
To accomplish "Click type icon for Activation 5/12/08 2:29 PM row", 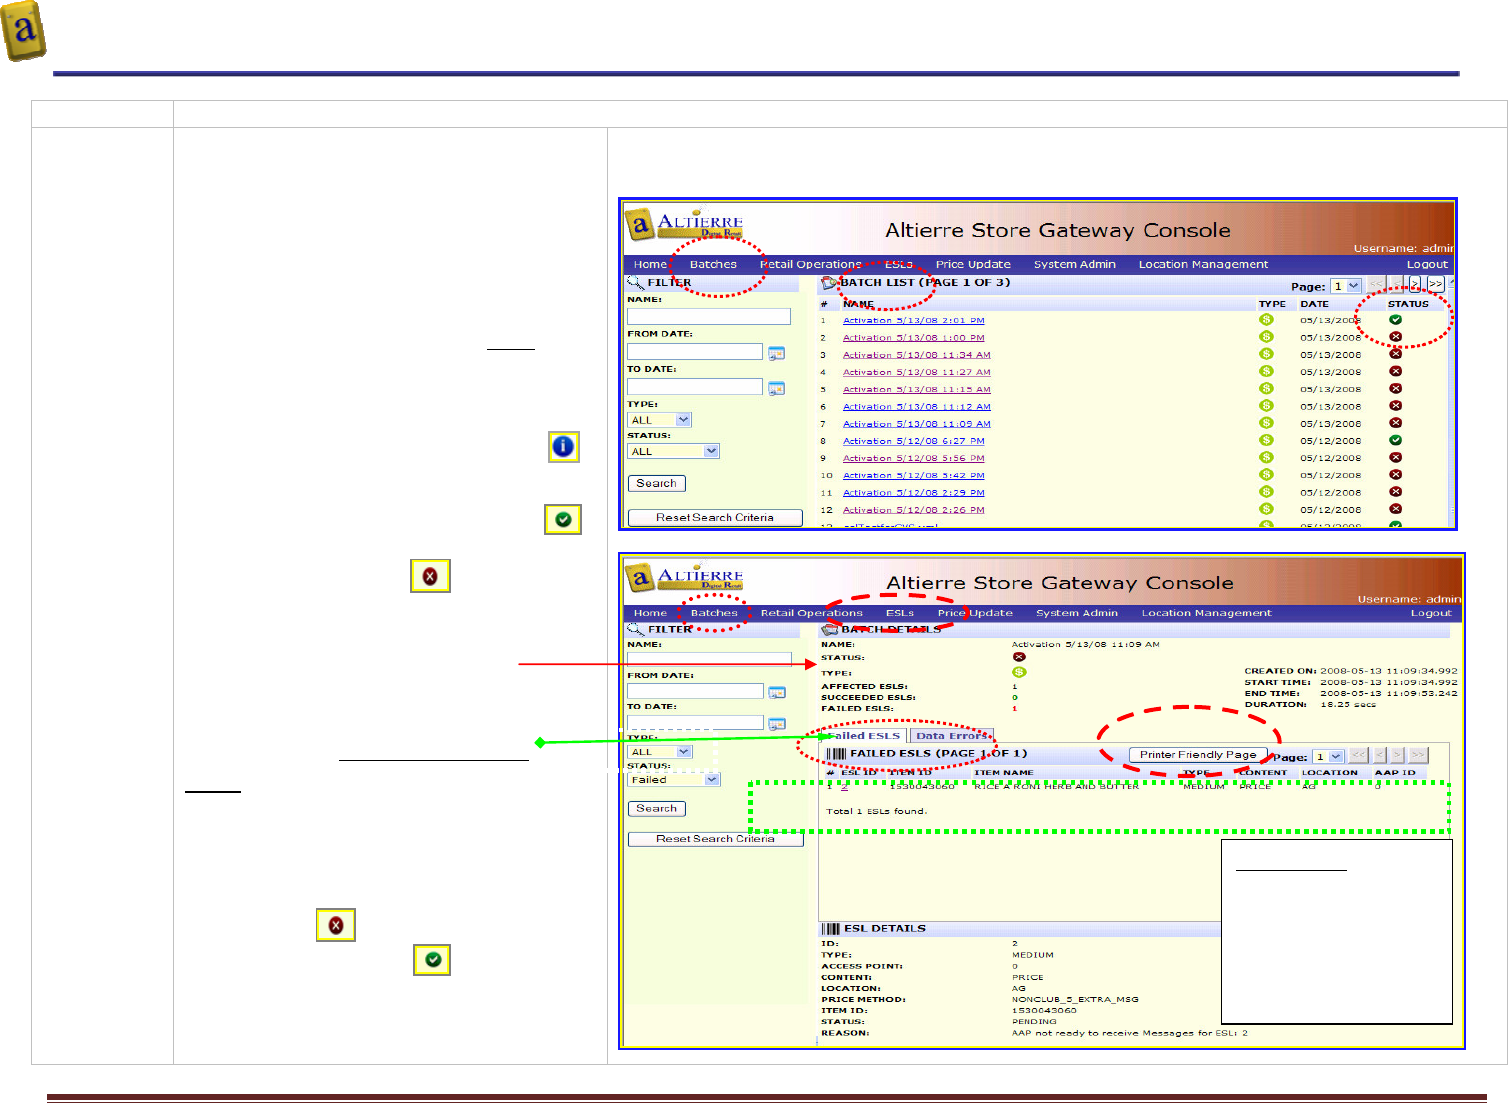I will [x=1266, y=492].
